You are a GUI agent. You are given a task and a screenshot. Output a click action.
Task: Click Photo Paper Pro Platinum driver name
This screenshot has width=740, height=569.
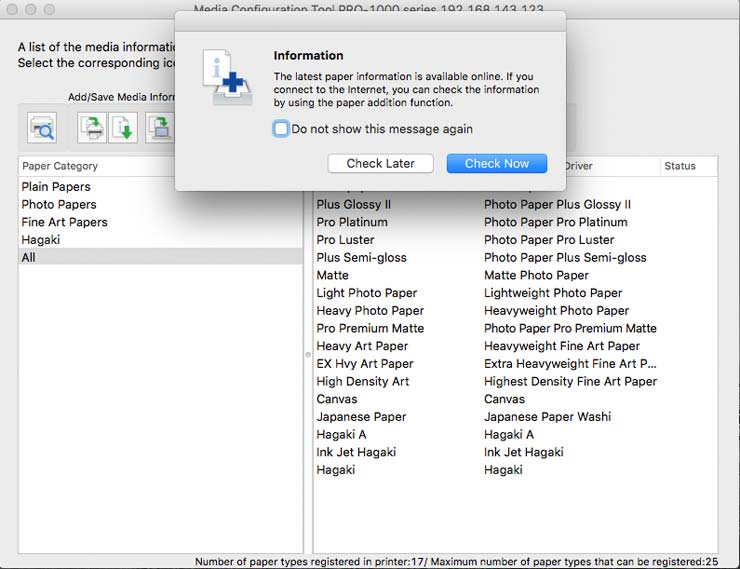point(556,222)
